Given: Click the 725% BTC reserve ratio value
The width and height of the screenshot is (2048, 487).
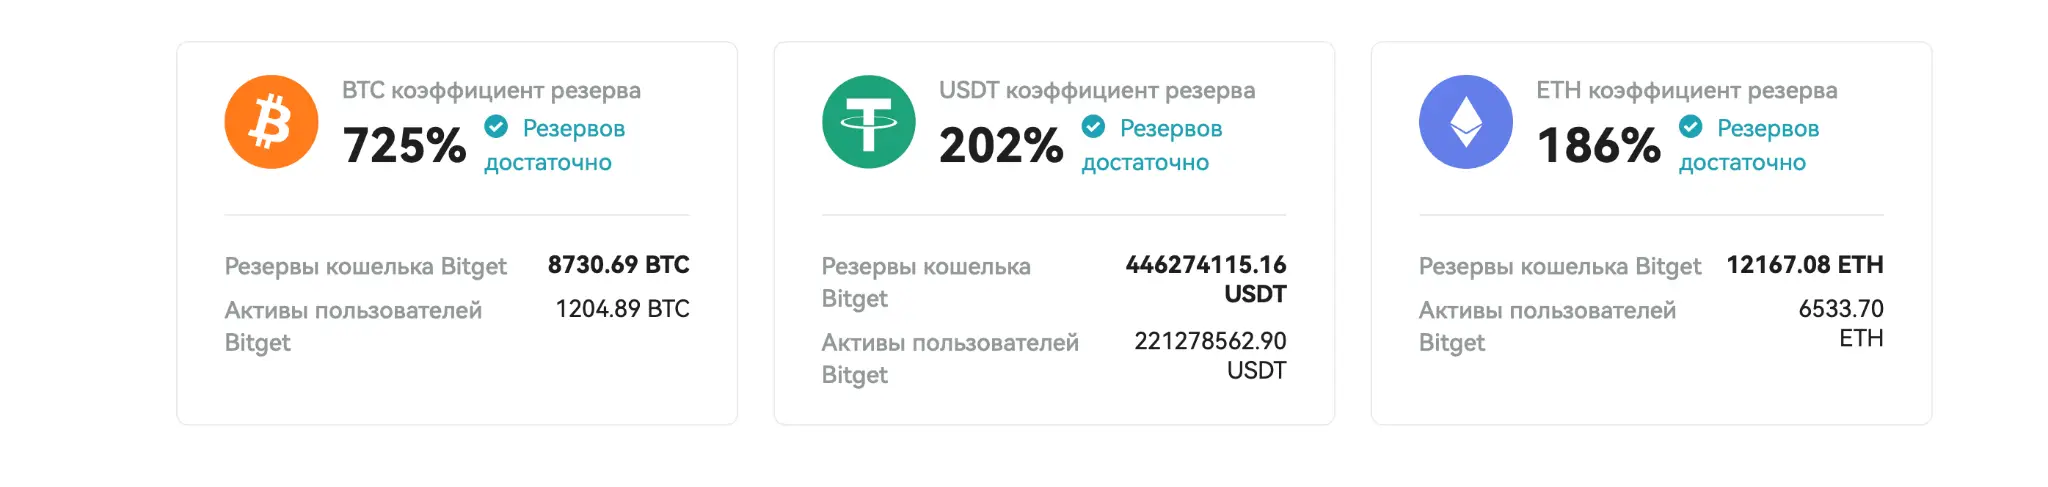Looking at the screenshot, I should [x=404, y=146].
